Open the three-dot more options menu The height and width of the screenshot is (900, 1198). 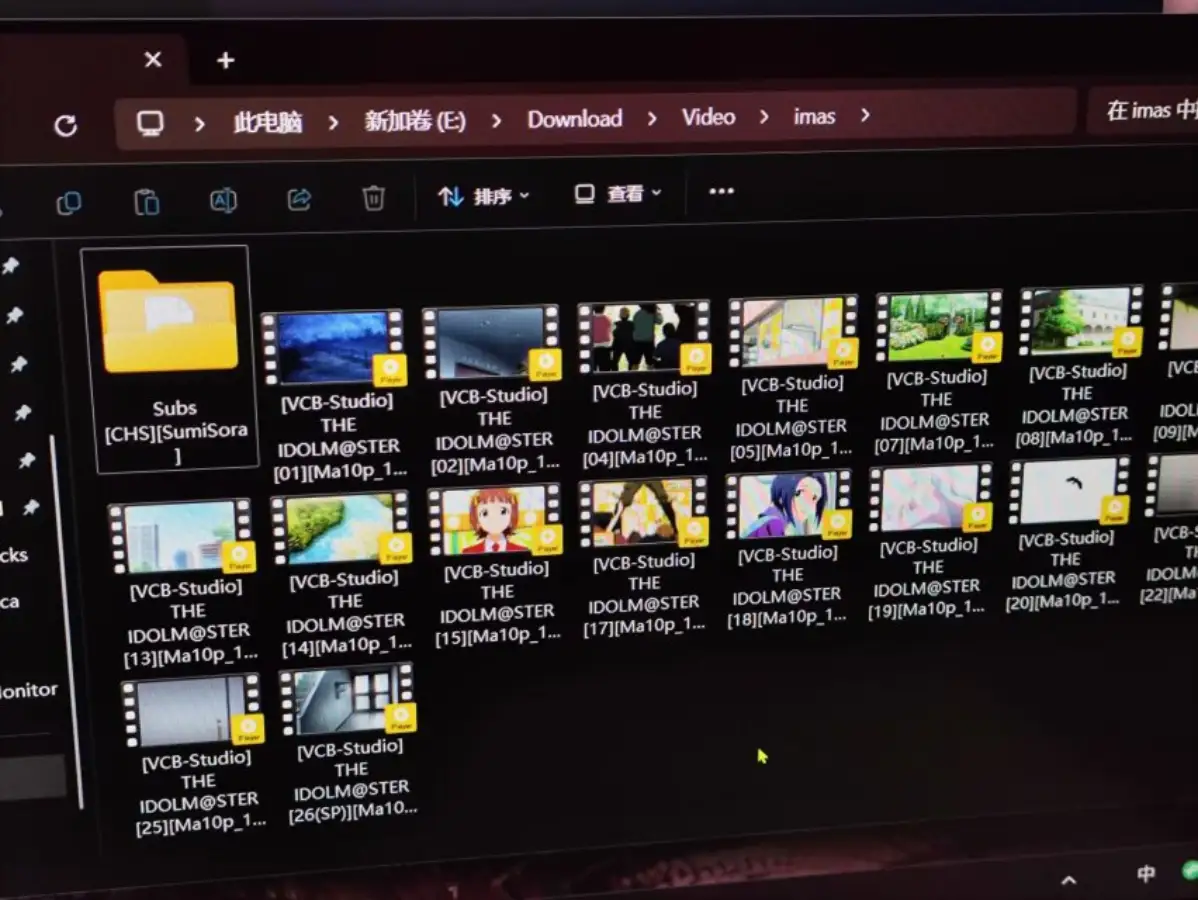pos(721,192)
